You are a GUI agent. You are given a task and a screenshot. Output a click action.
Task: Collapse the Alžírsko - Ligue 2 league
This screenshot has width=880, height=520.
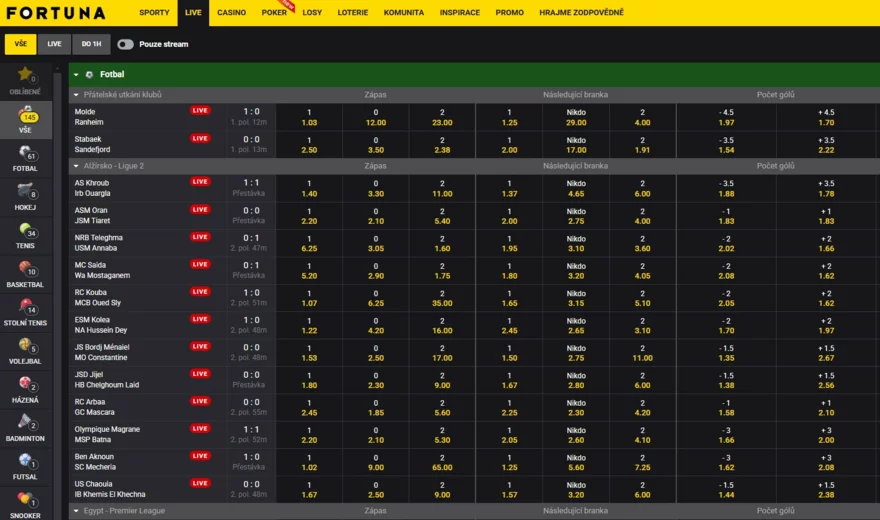coord(76,166)
